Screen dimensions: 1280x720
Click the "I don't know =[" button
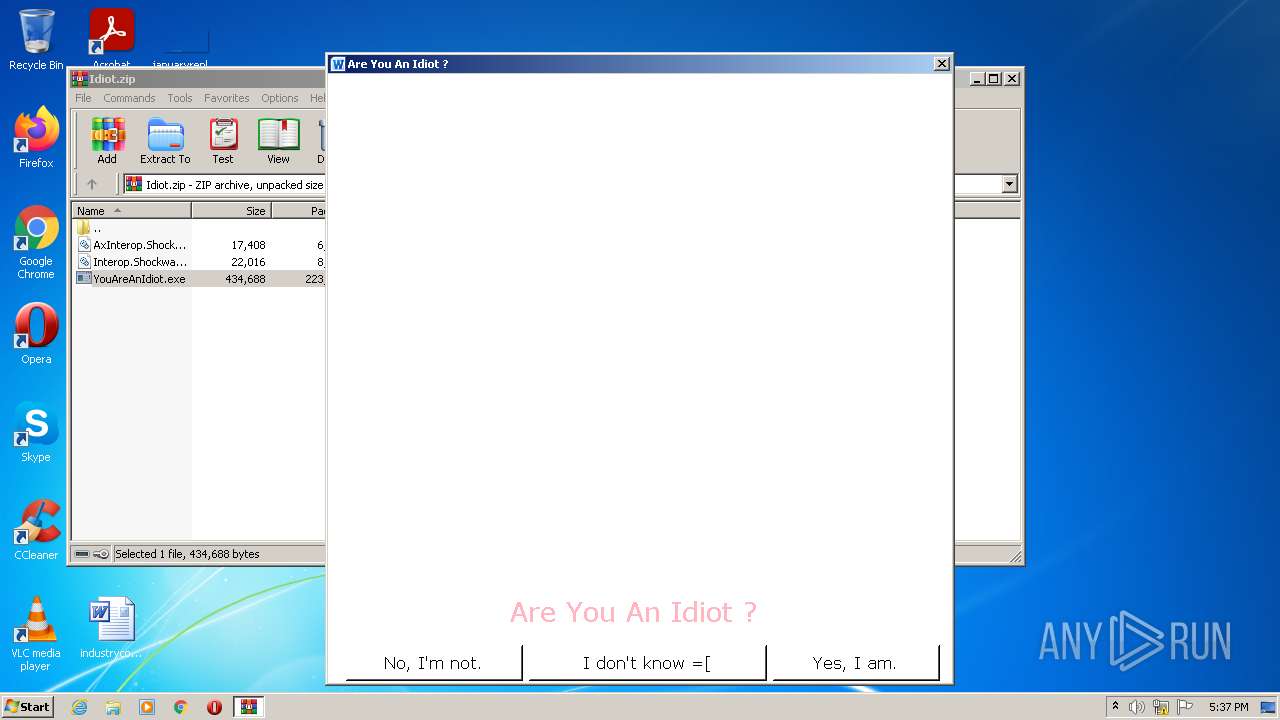(x=646, y=663)
